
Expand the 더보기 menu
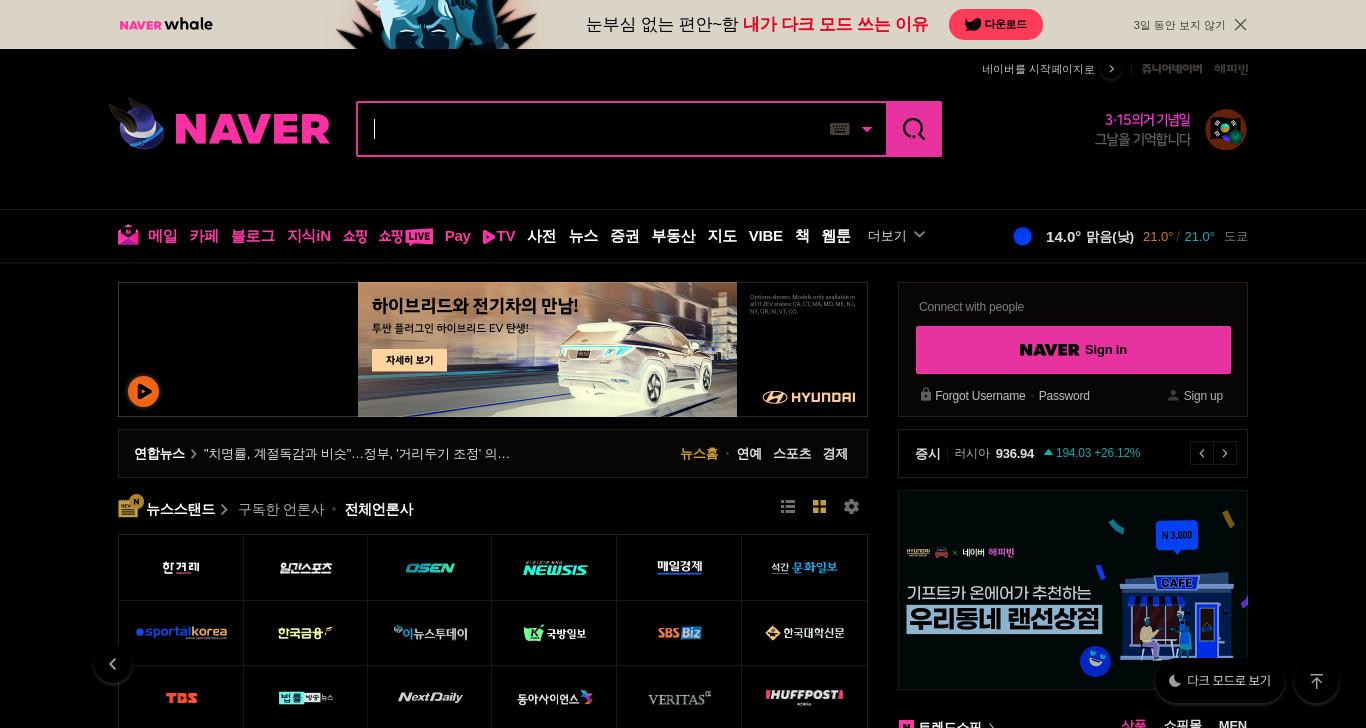(897, 236)
